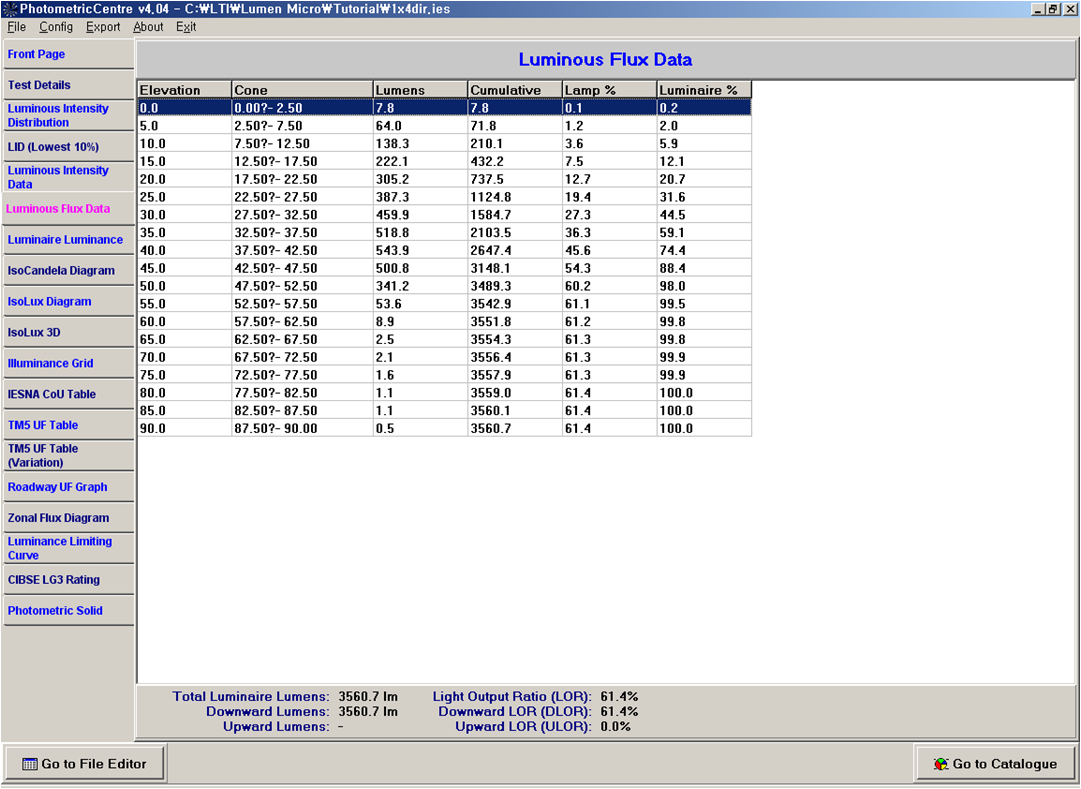Click the PhotometricCentre title bar app icon
1081x789 pixels.
[10, 9]
